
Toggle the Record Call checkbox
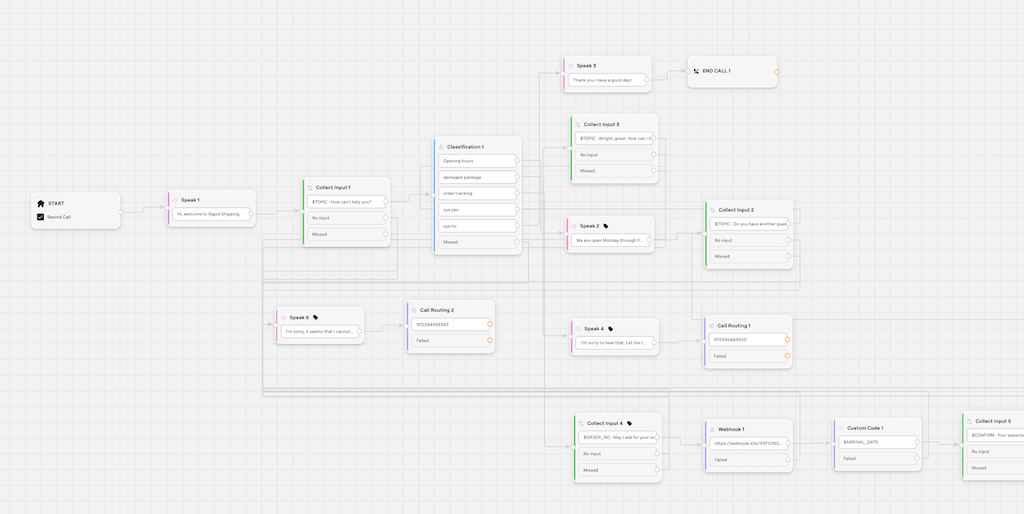click(41, 217)
